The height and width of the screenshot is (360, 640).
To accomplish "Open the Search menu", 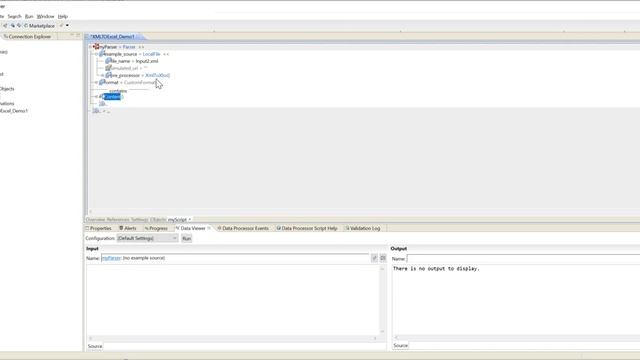I will (x=14, y=16).
